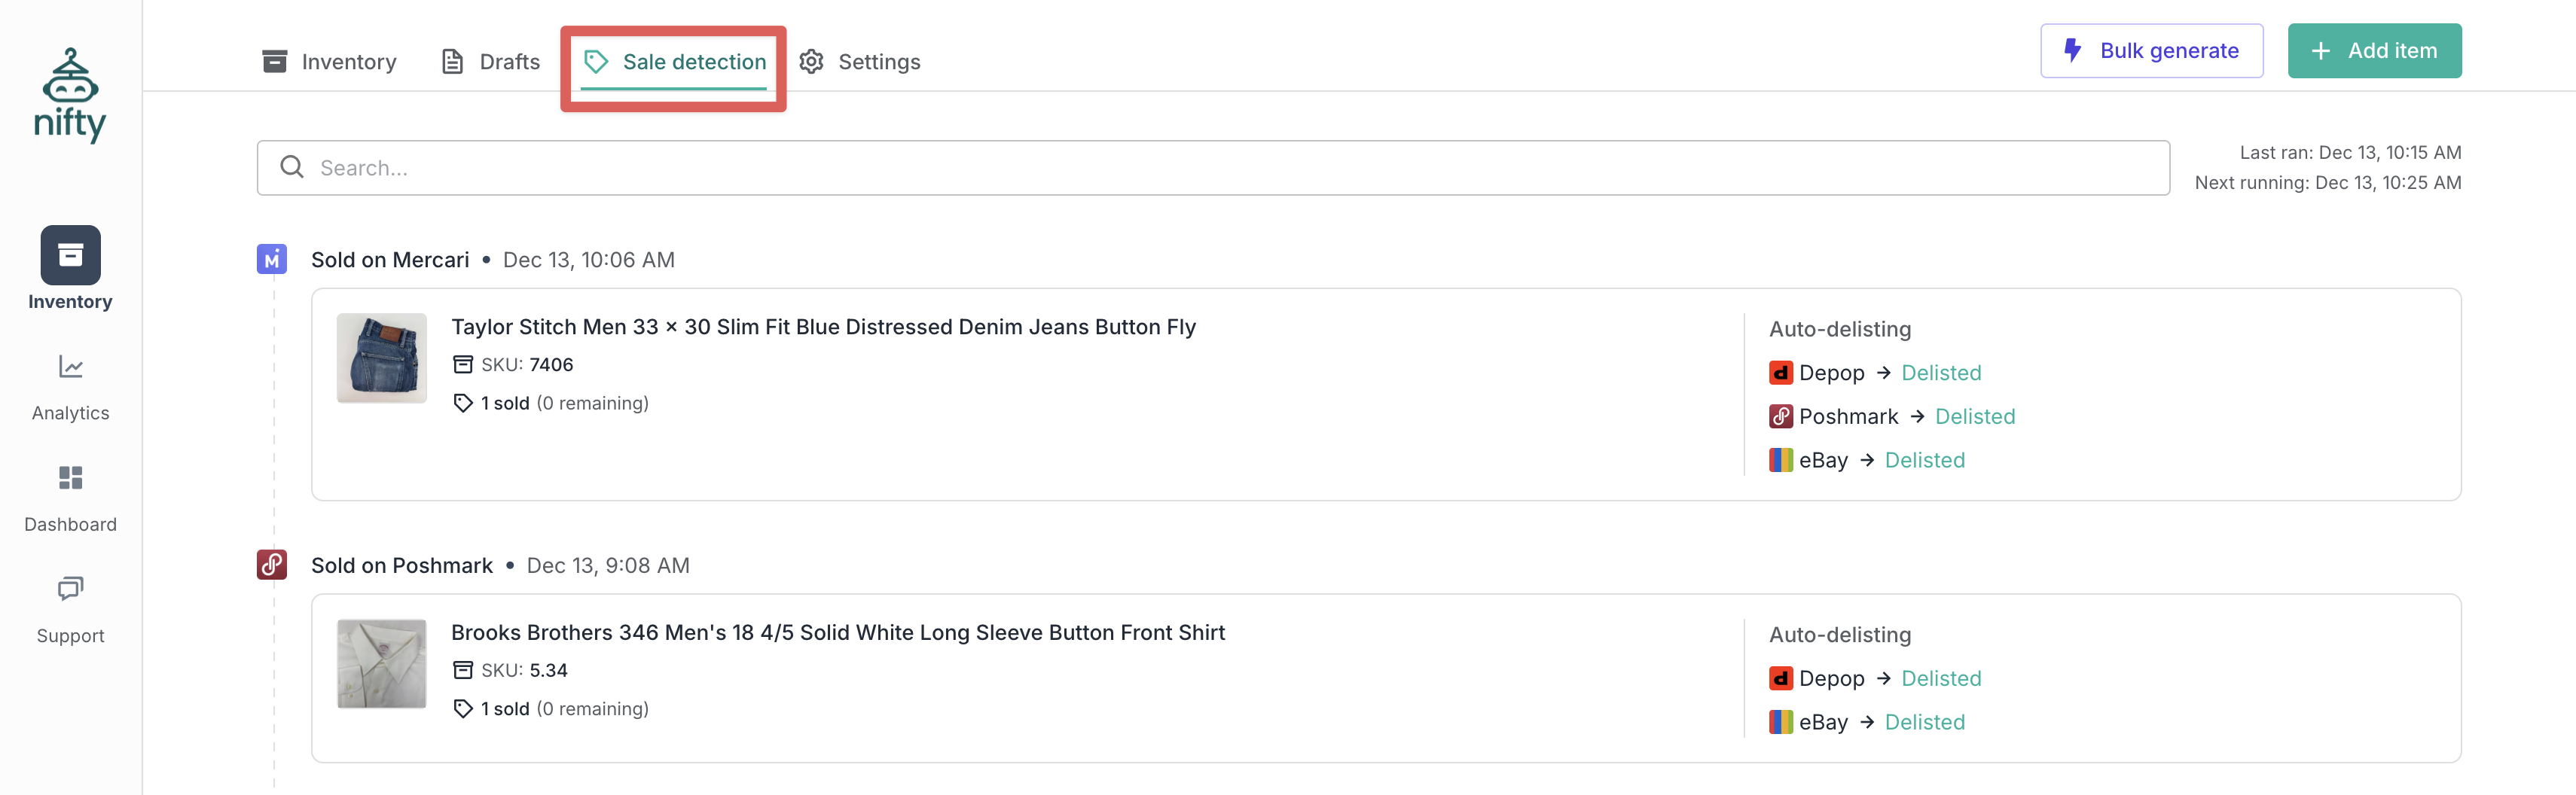Open the Drafts tab
The height and width of the screenshot is (795, 2576).
(491, 62)
